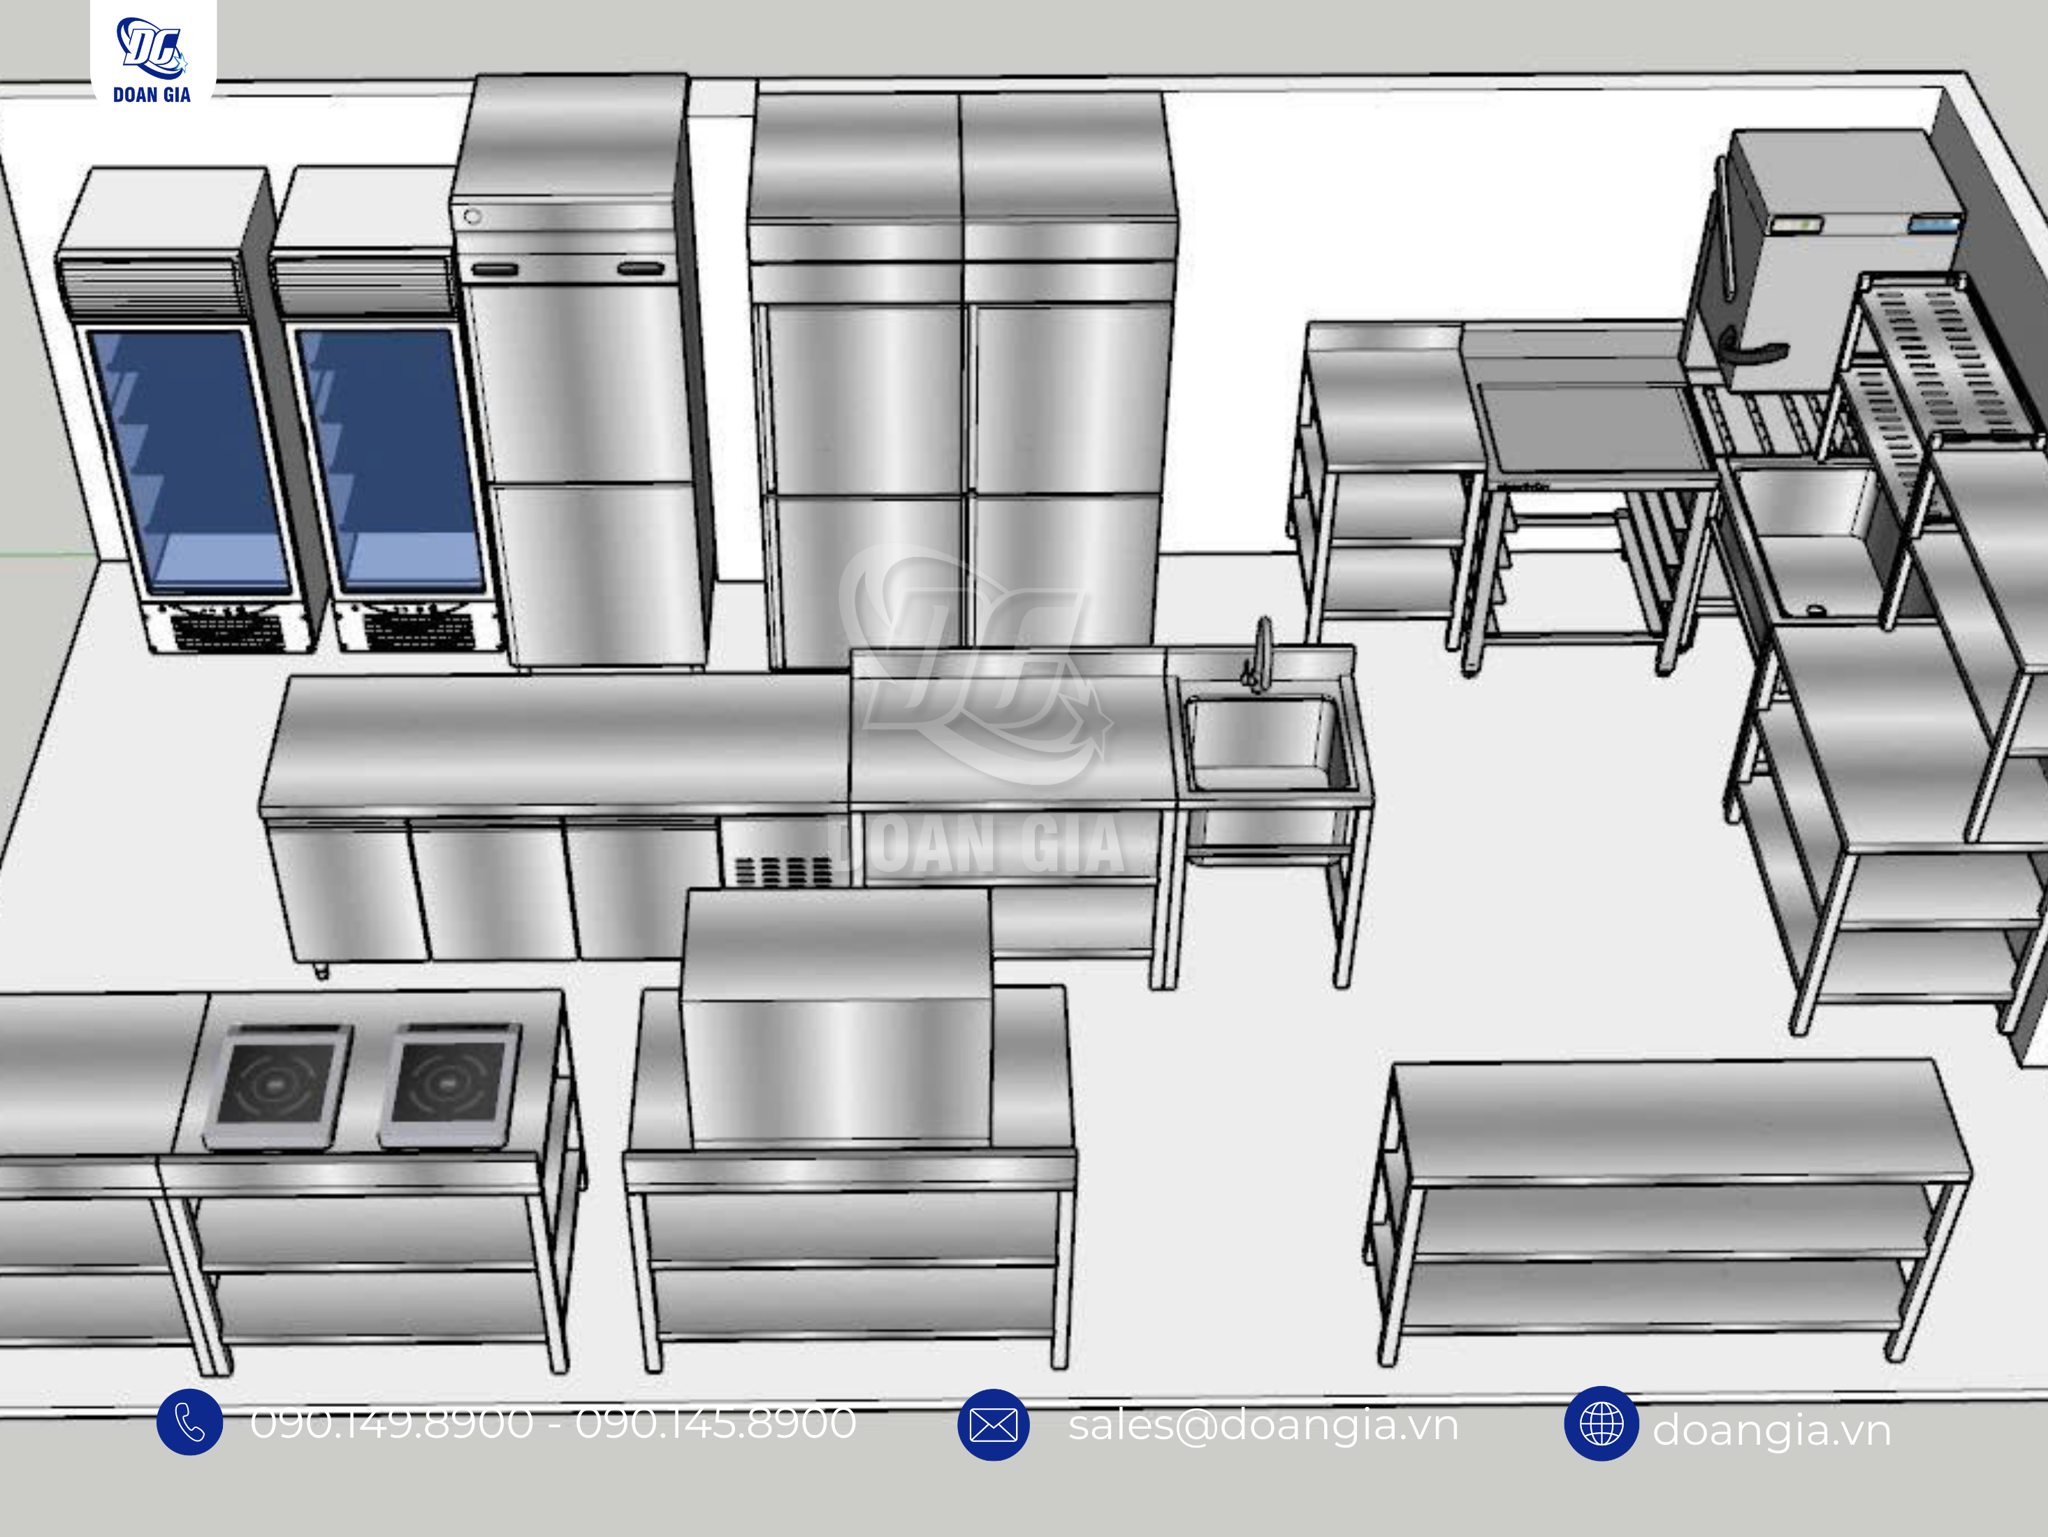Screen dimensions: 2048x1537
Task: Toggle the tall two-door upright freezer
Action: point(580,400)
